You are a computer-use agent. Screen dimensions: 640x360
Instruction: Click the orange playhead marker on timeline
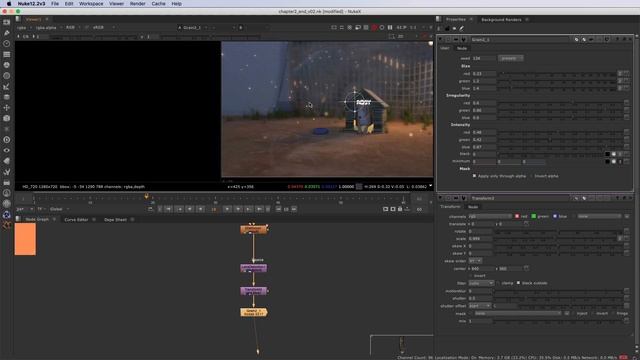(x=147, y=197)
